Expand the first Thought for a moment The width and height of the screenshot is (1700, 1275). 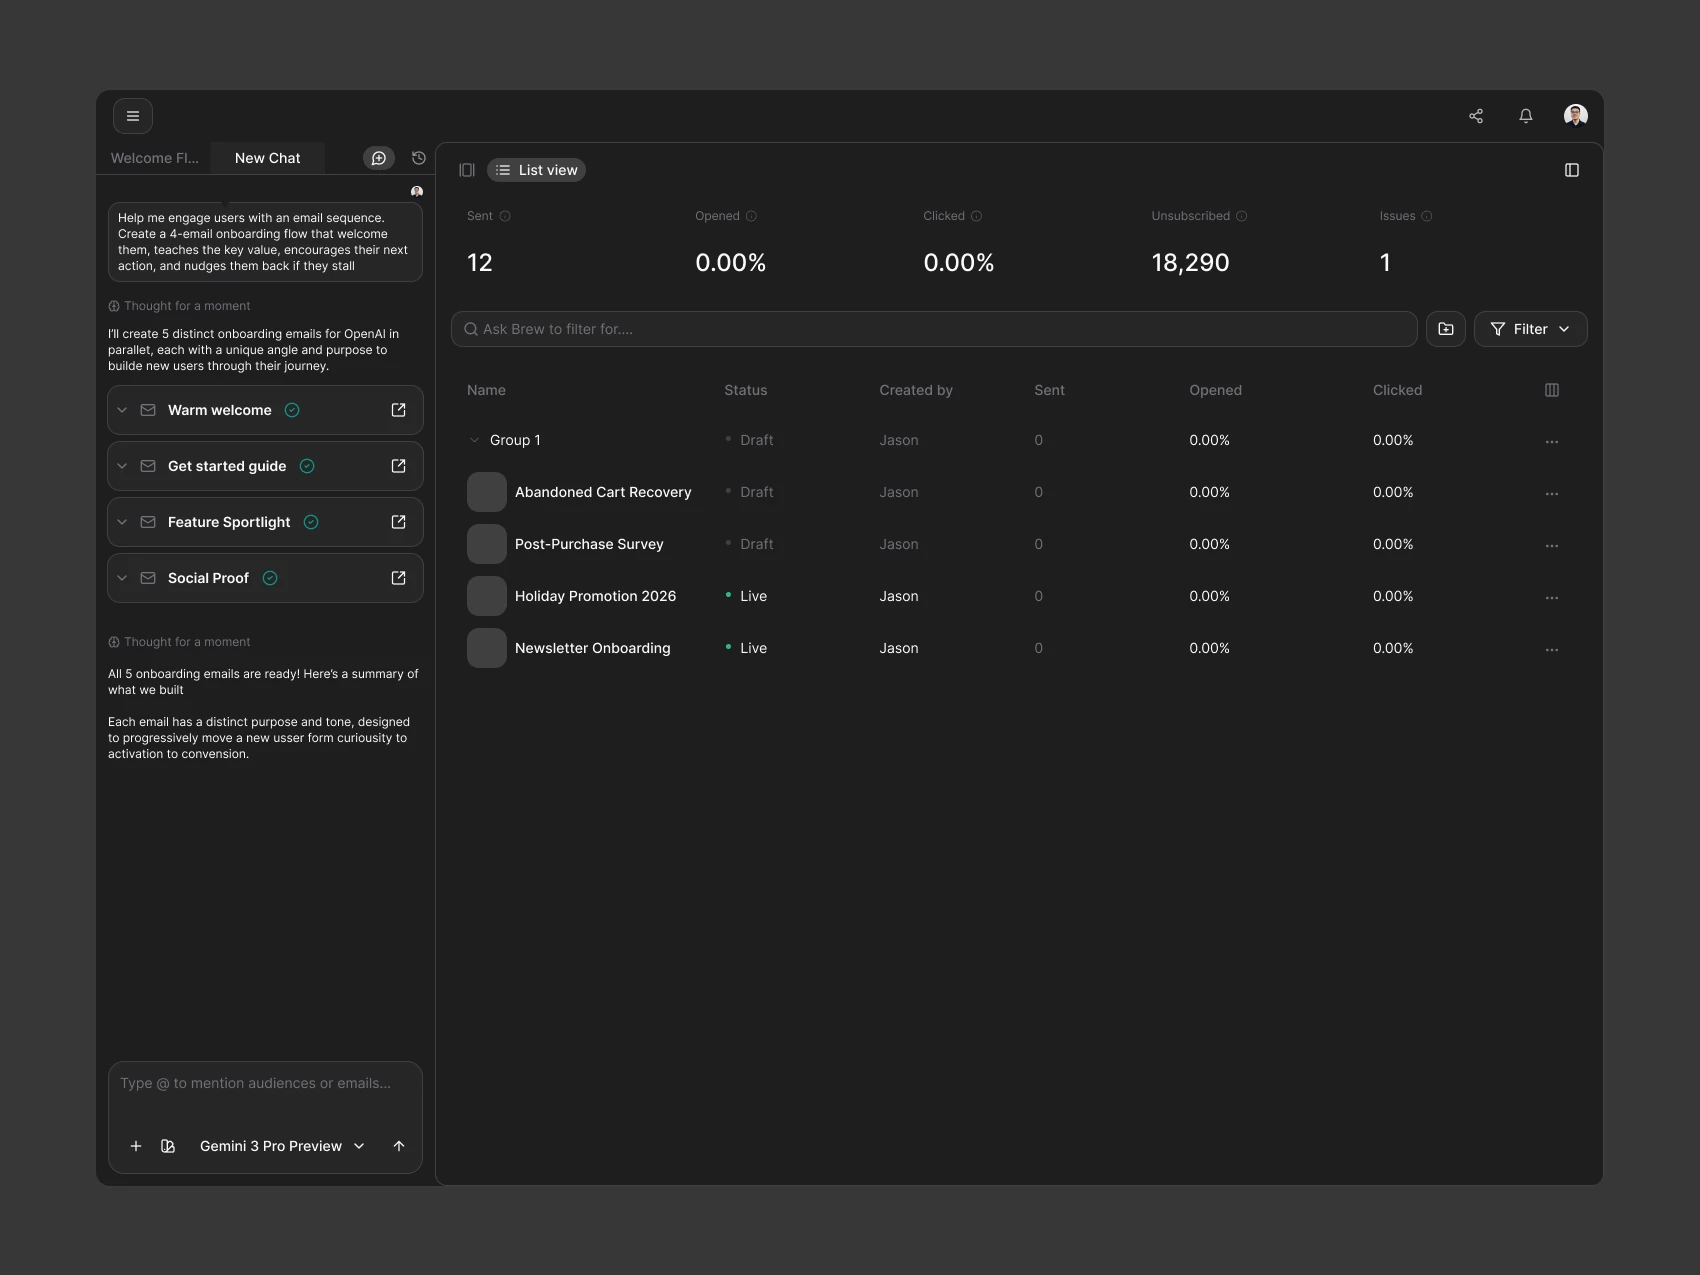179,306
